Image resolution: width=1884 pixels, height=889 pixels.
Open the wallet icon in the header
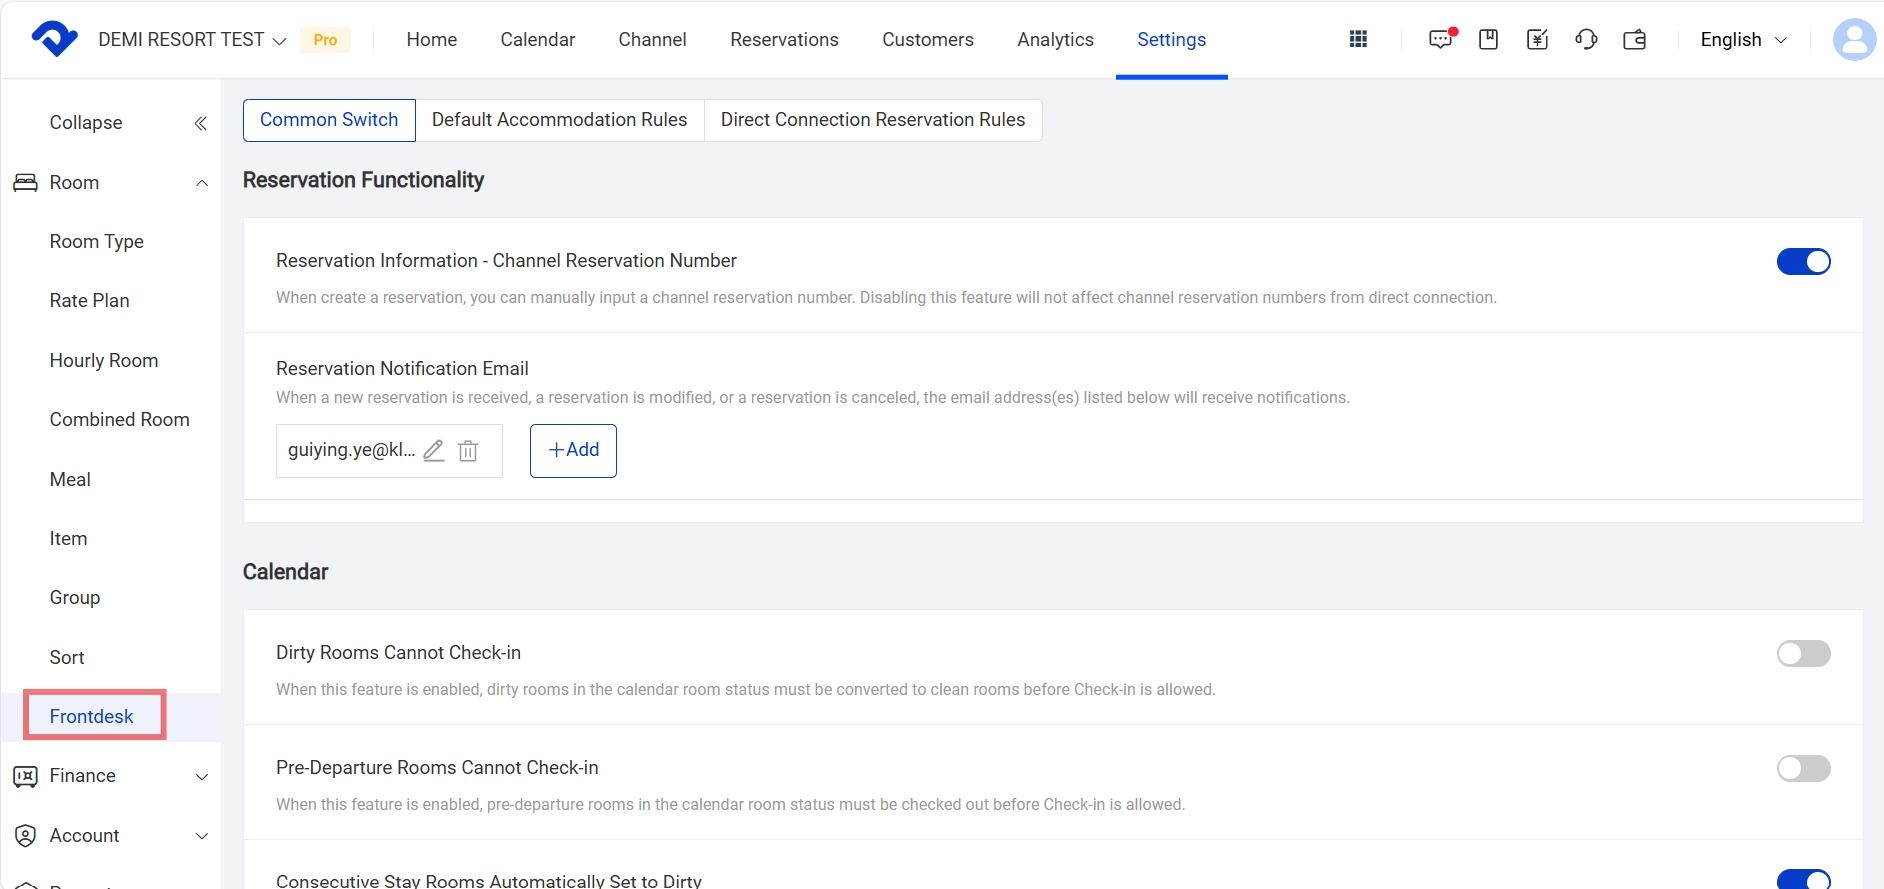coord(1635,39)
